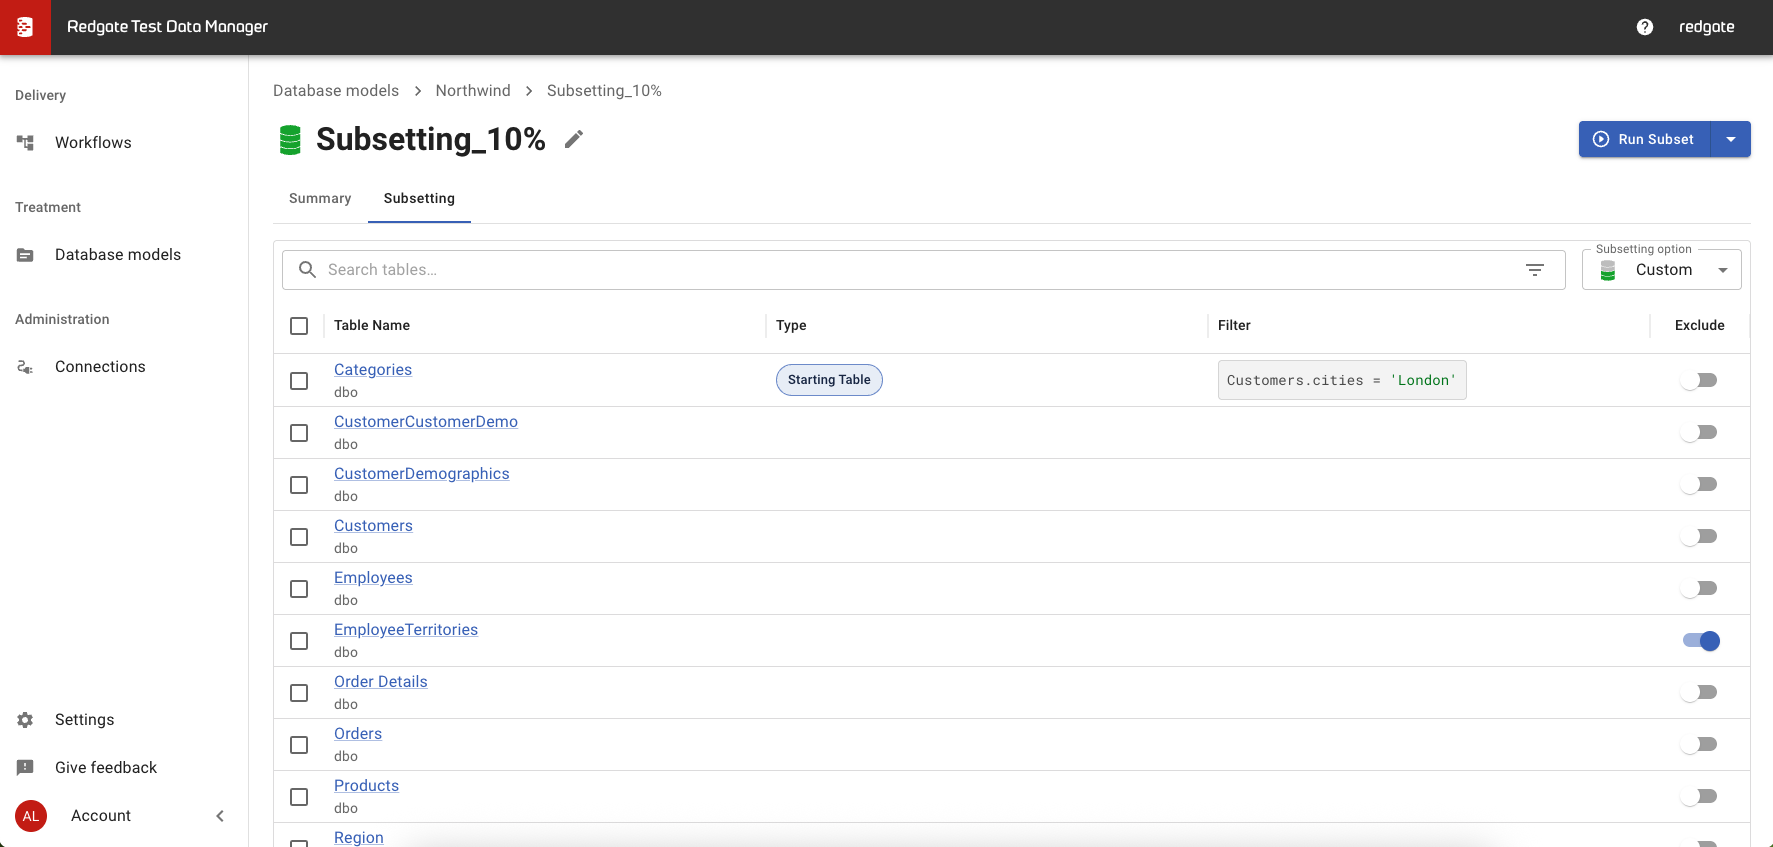Check the Customers table checkbox
Screen dimensions: 1773x847
pyautogui.click(x=299, y=537)
